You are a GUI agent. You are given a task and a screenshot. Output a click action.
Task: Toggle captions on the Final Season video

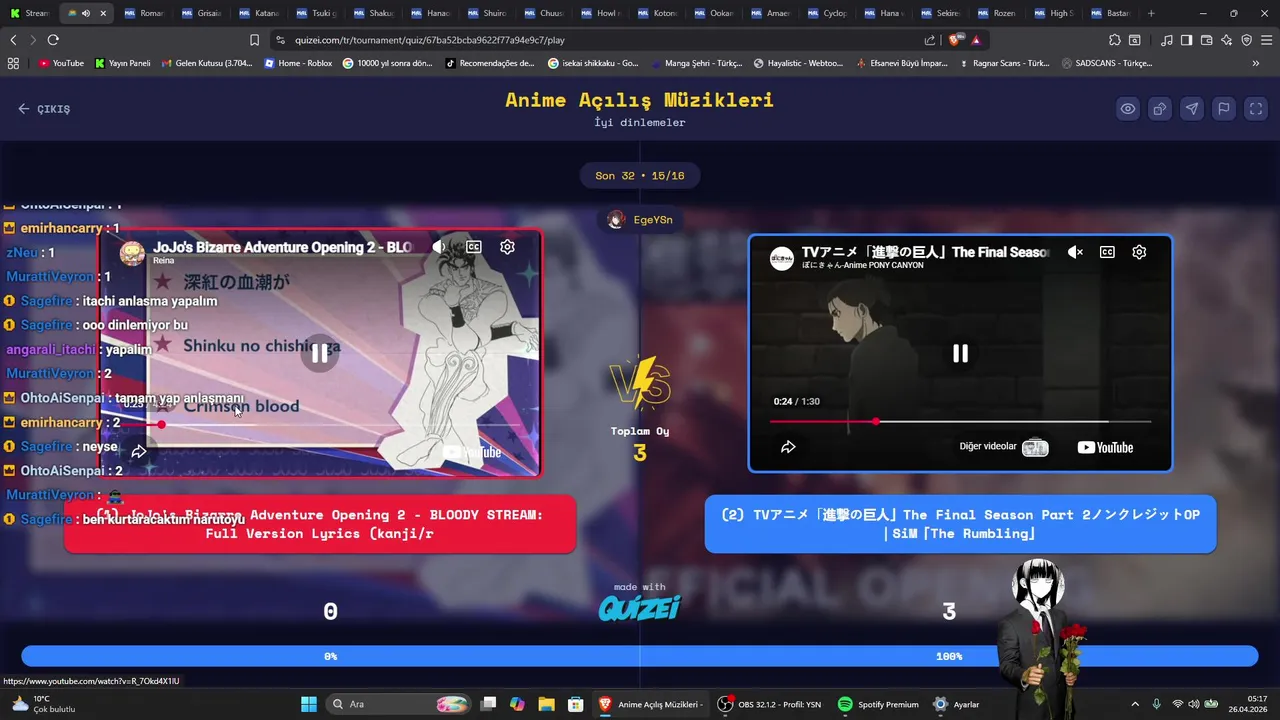[x=1107, y=252]
